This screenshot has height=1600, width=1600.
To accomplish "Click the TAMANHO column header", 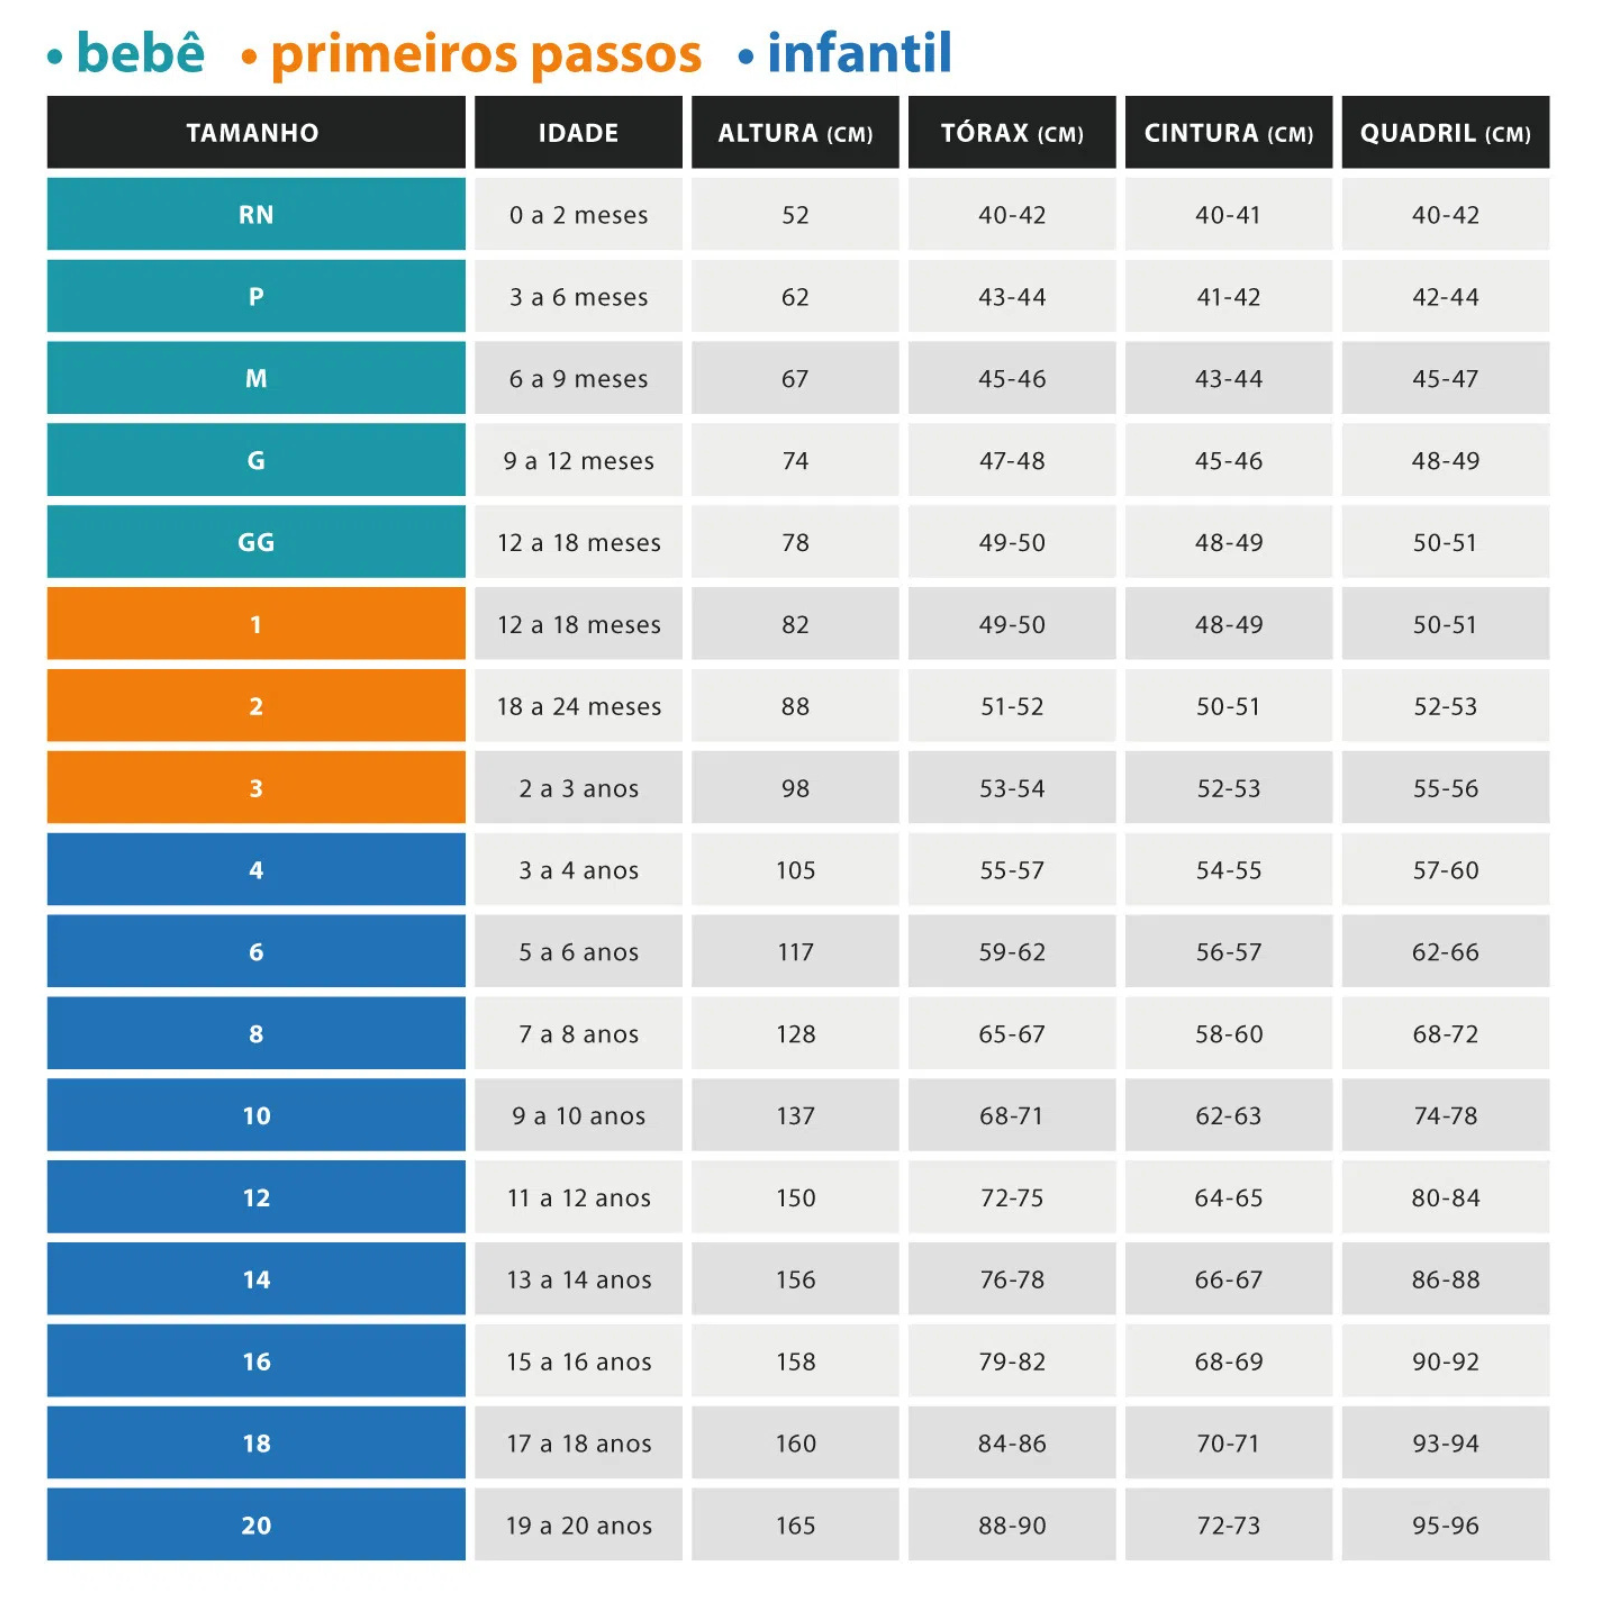I will pyautogui.click(x=255, y=133).
